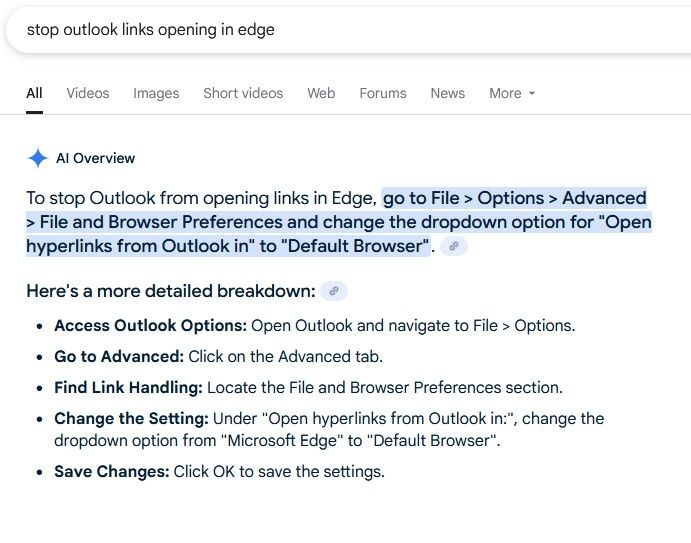Image resolution: width=691 pixels, height=543 pixels.
Task: Click the AI Overview sparkle icon
Action: (x=38, y=158)
